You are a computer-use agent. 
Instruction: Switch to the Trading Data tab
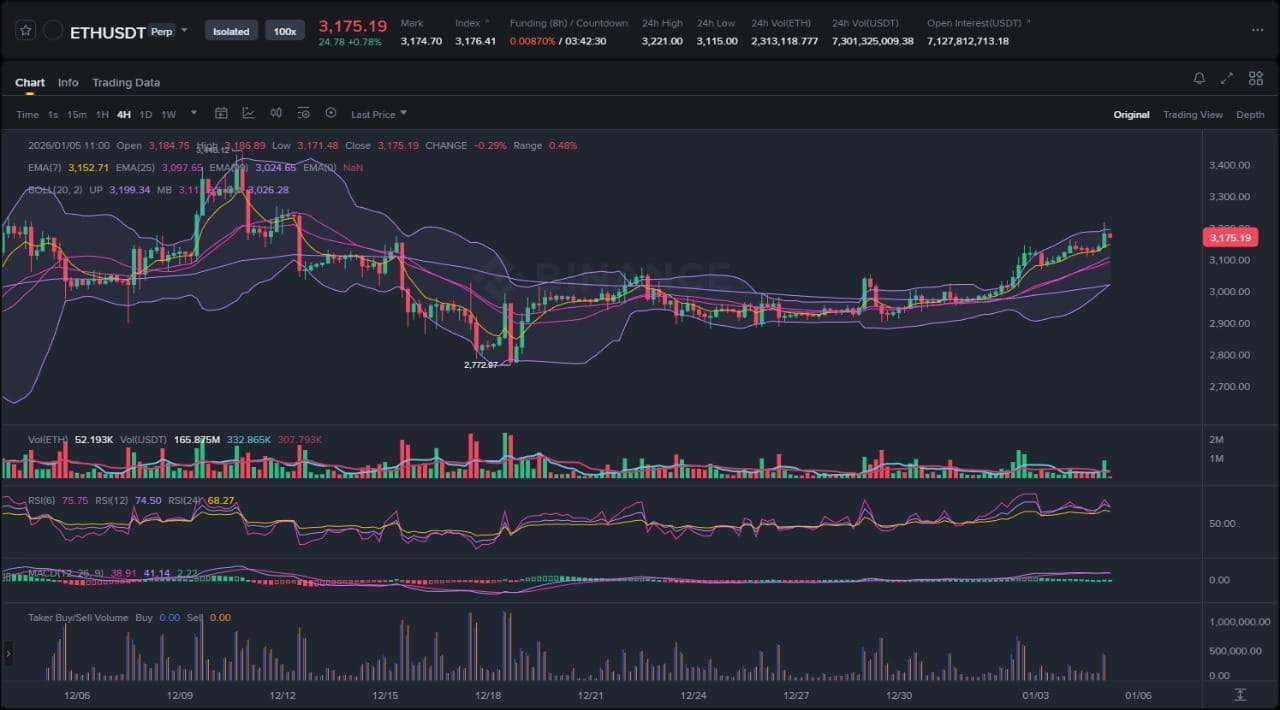point(126,83)
